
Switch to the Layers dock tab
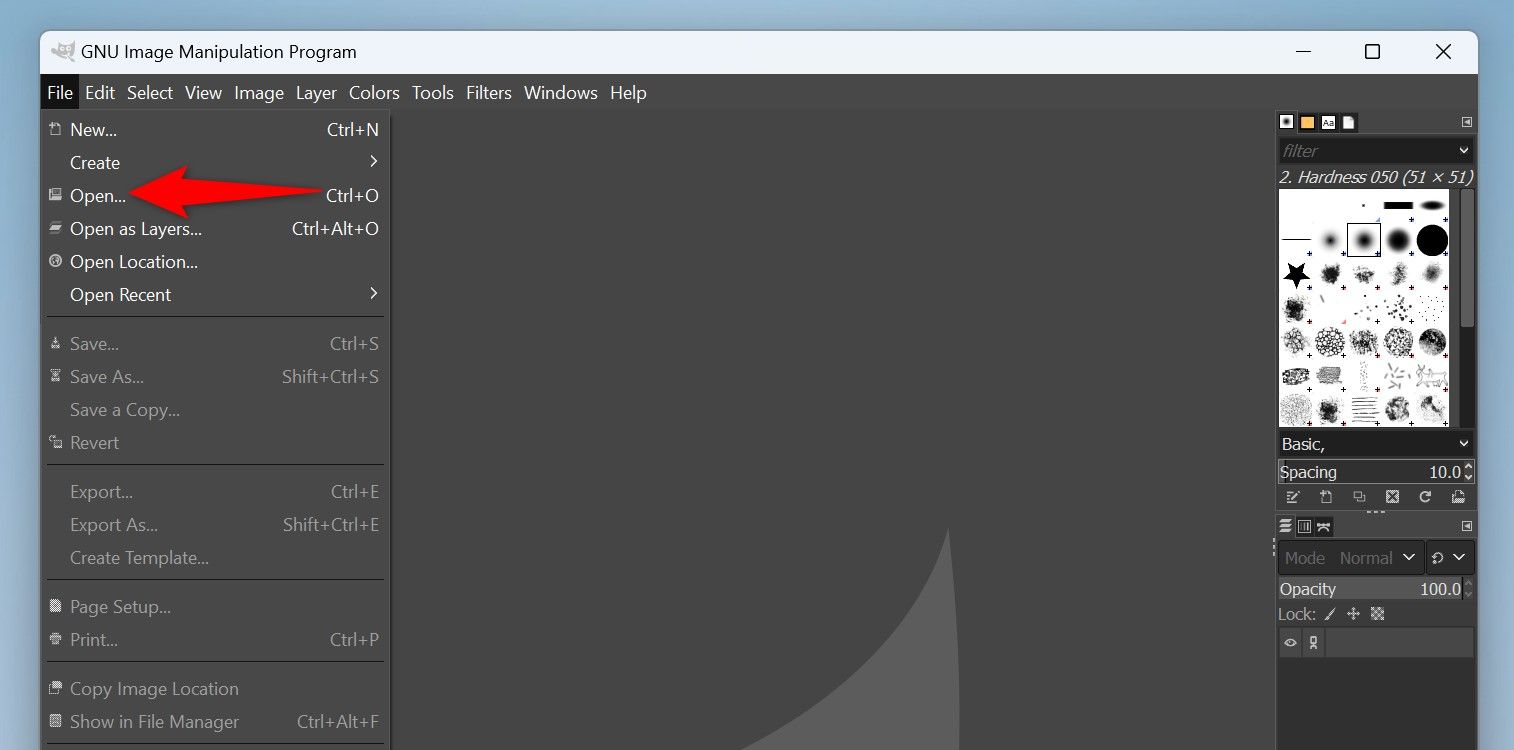[x=1286, y=526]
